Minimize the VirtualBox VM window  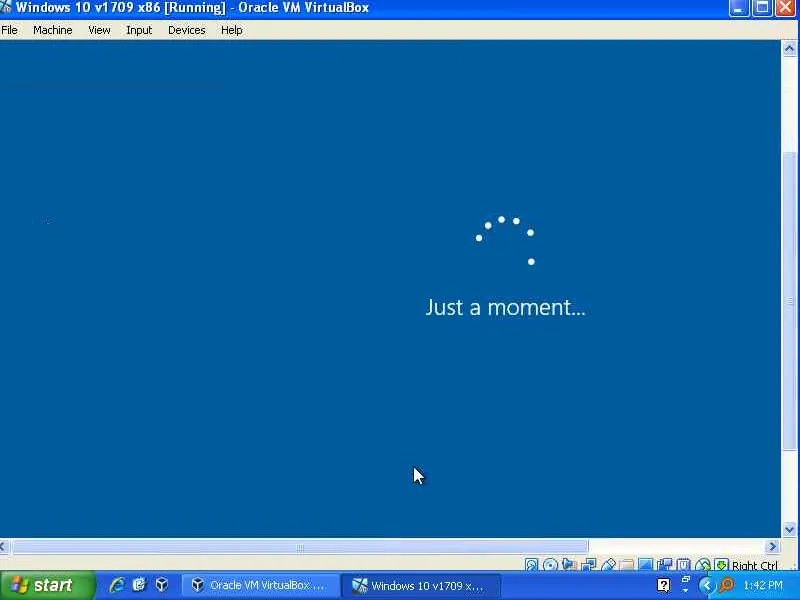click(x=738, y=8)
